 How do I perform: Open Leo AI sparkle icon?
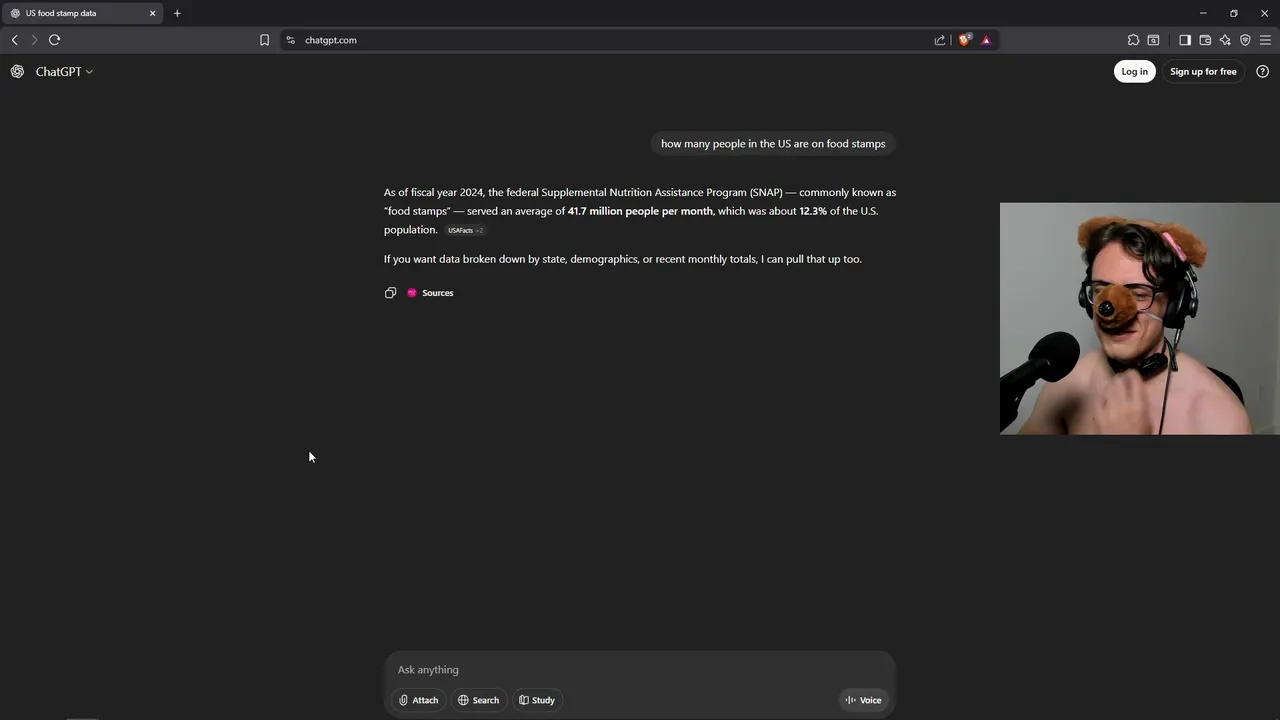[x=1225, y=40]
